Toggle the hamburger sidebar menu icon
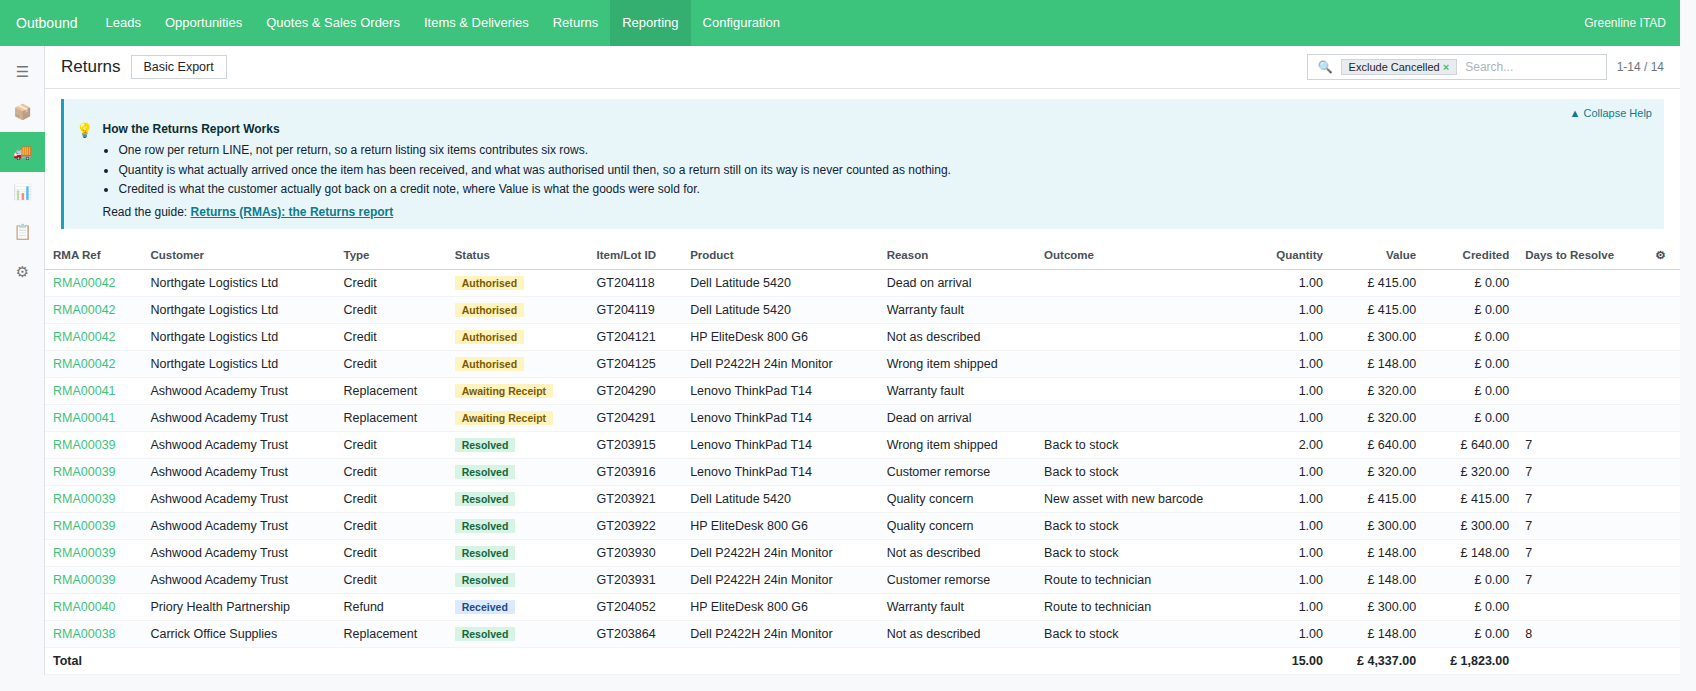This screenshot has width=1696, height=691. tap(22, 72)
